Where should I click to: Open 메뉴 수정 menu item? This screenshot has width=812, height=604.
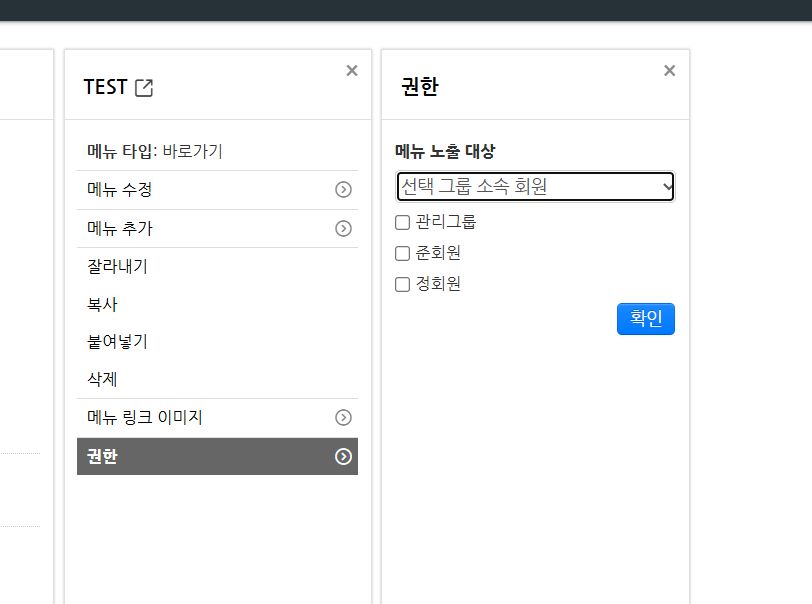(x=218, y=190)
